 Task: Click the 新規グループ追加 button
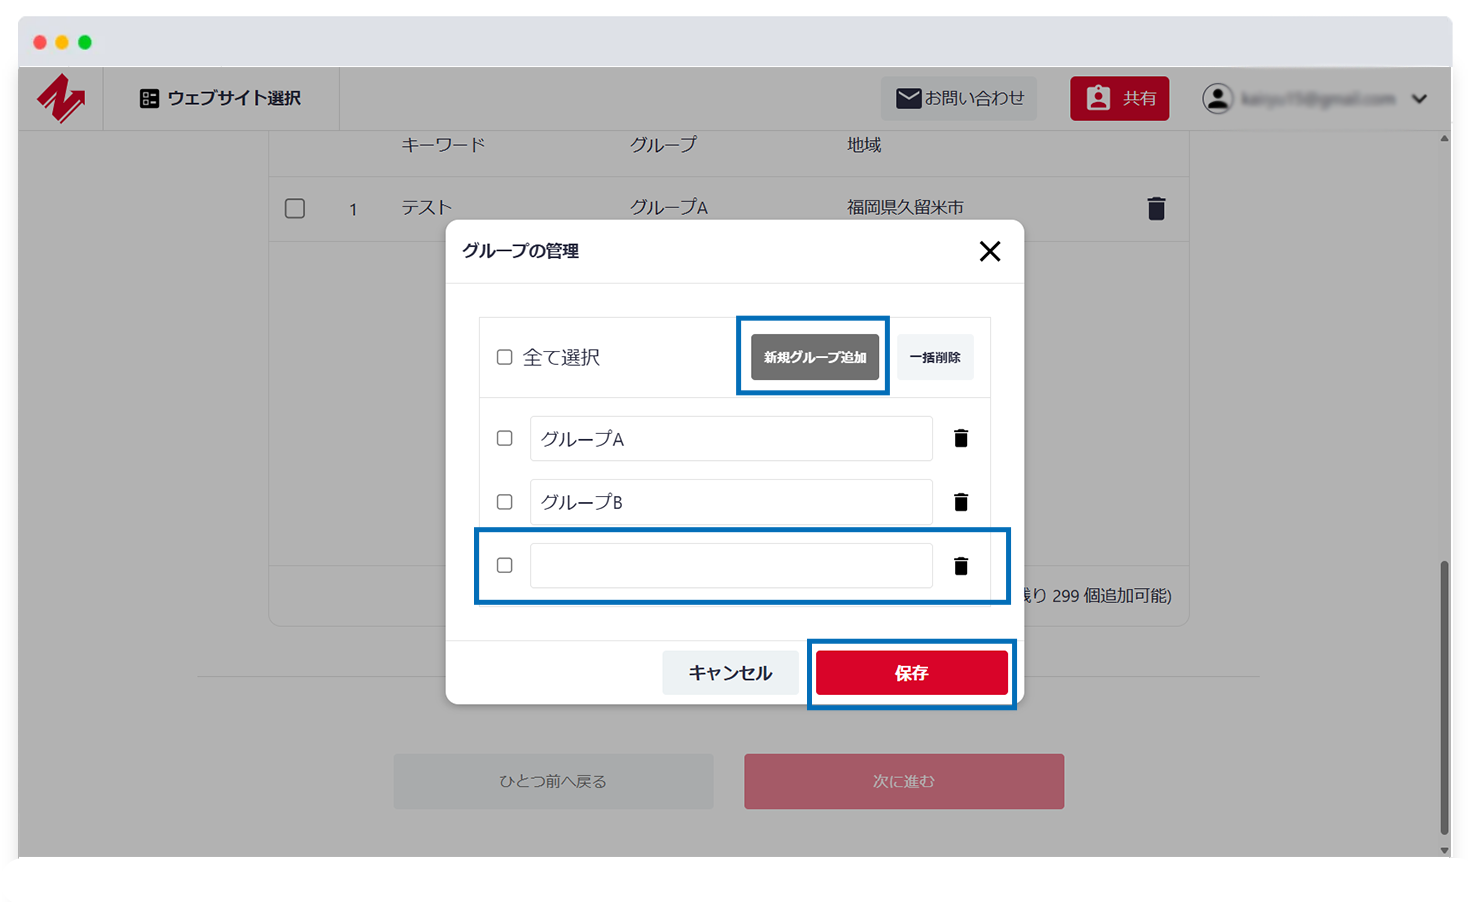click(x=813, y=356)
